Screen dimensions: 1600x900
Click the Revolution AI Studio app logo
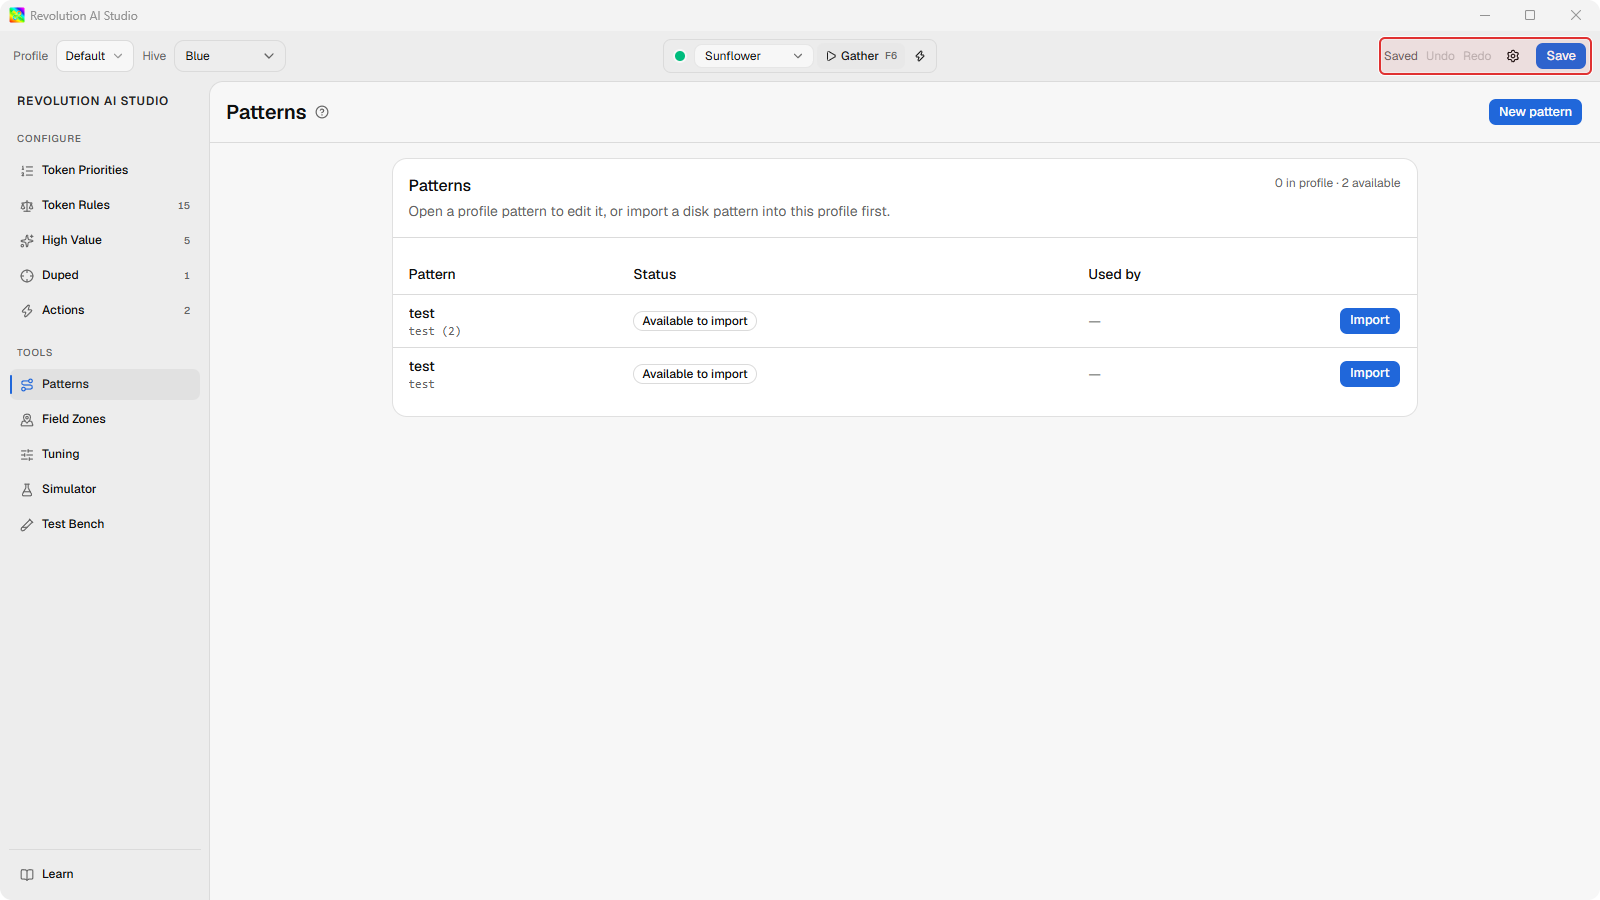(x=17, y=15)
